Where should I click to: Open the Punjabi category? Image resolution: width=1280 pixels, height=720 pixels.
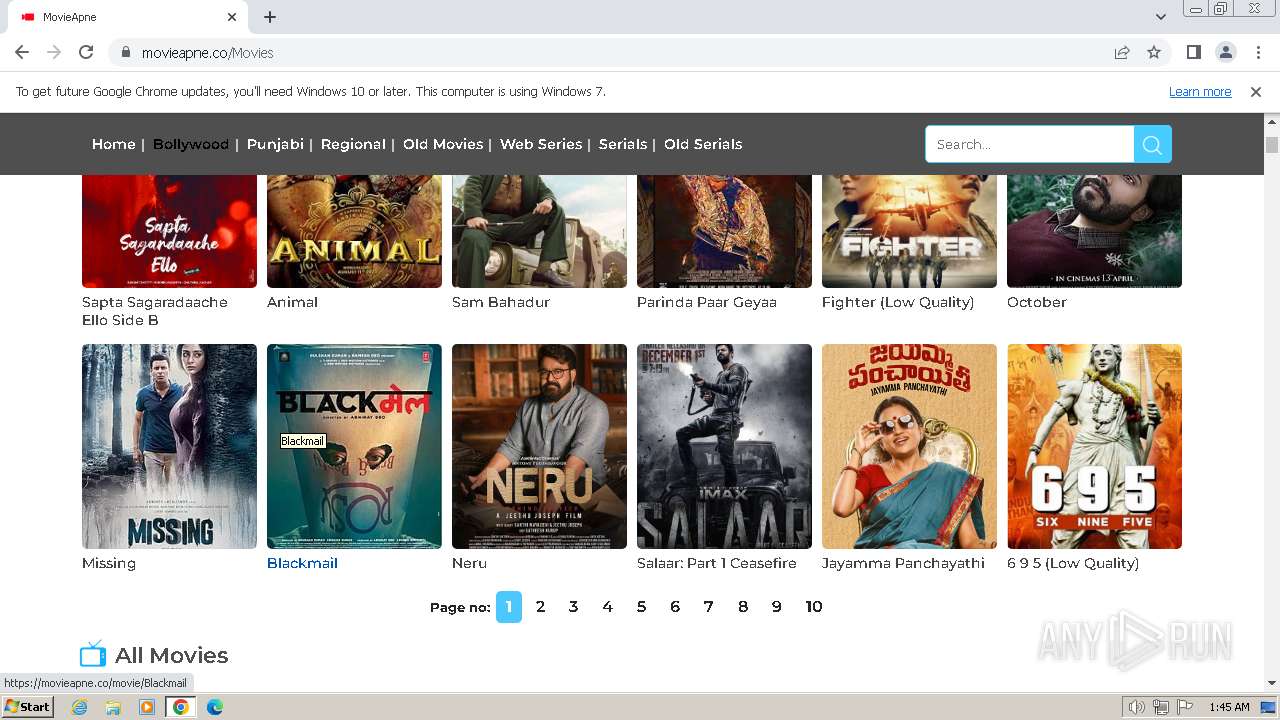pos(275,144)
